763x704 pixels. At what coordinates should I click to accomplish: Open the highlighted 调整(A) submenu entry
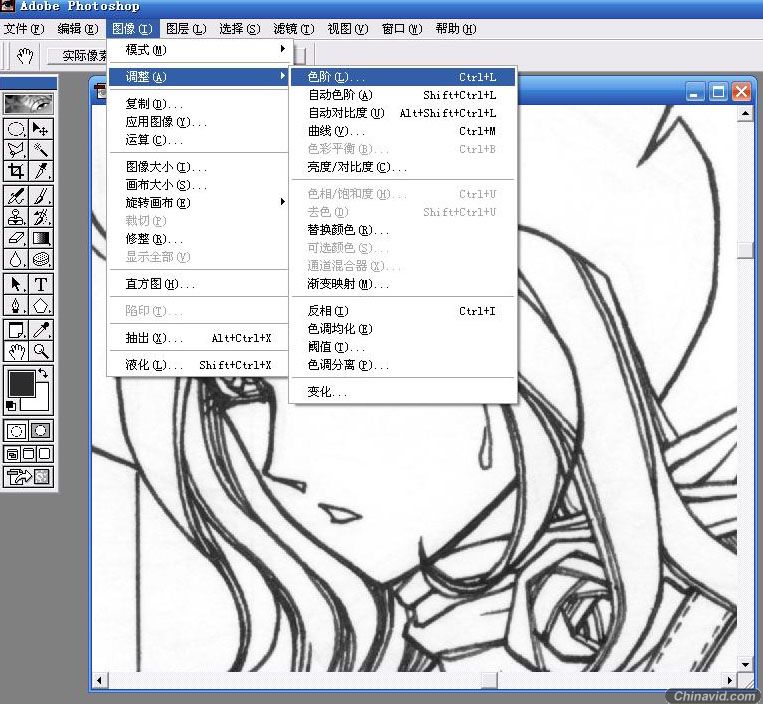click(x=198, y=77)
